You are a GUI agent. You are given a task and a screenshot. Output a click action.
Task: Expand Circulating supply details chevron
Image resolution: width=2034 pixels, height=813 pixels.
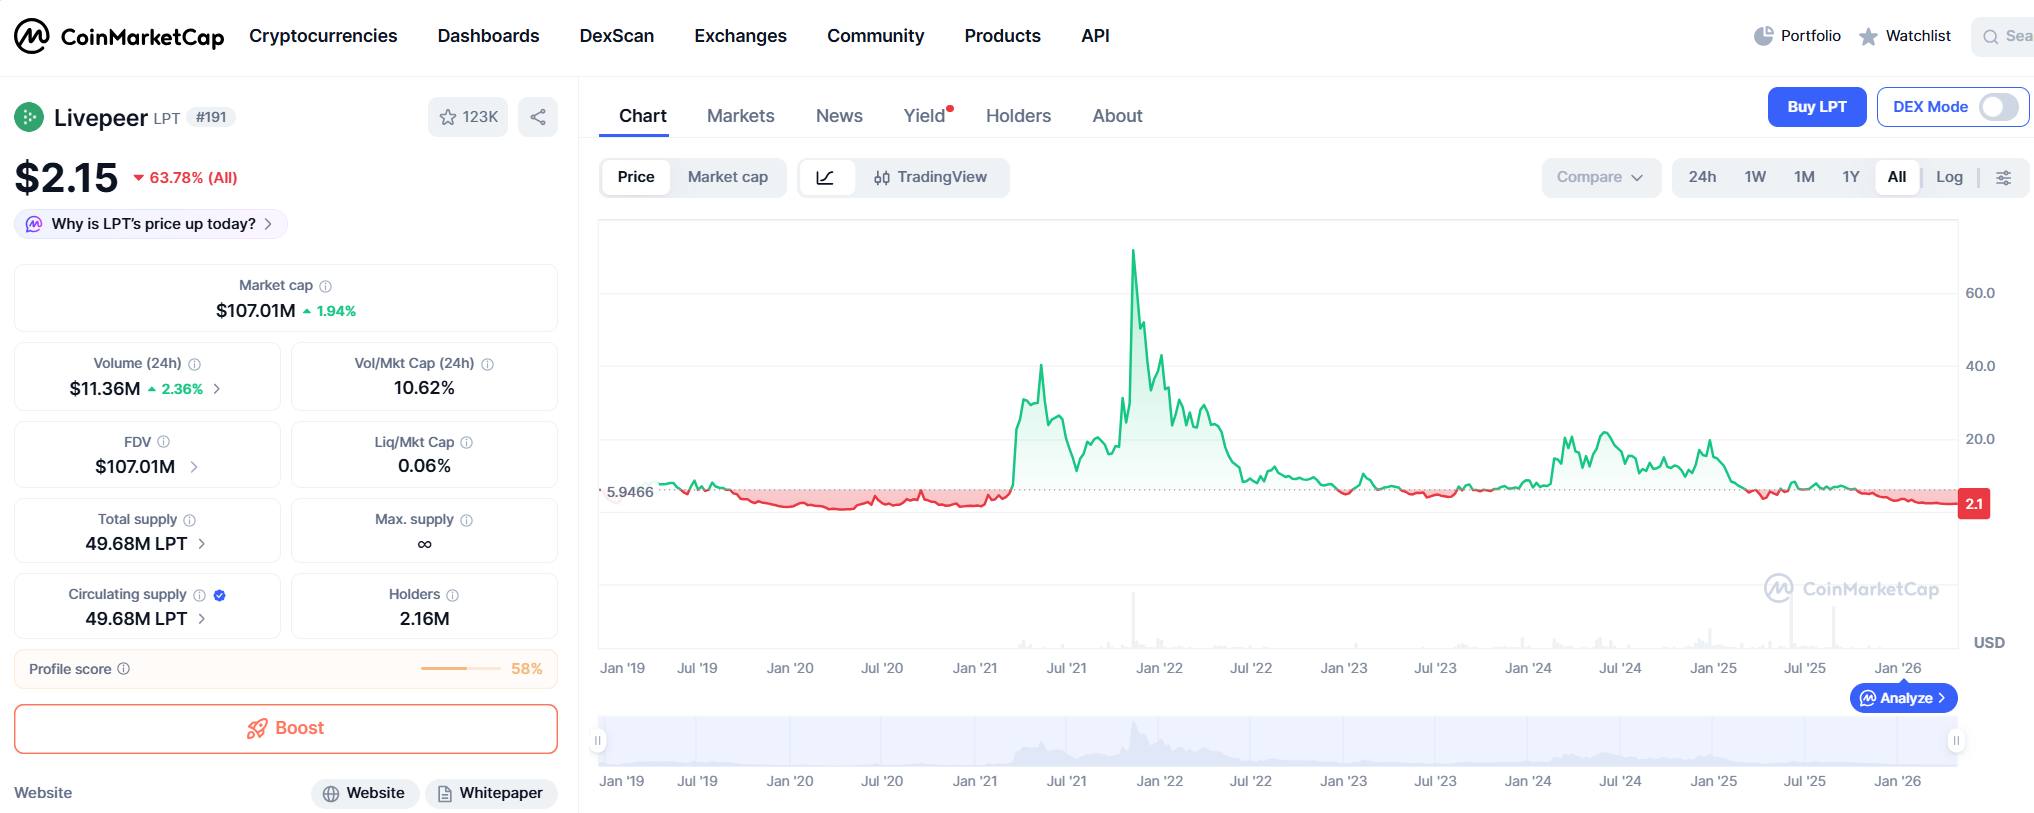coord(202,619)
